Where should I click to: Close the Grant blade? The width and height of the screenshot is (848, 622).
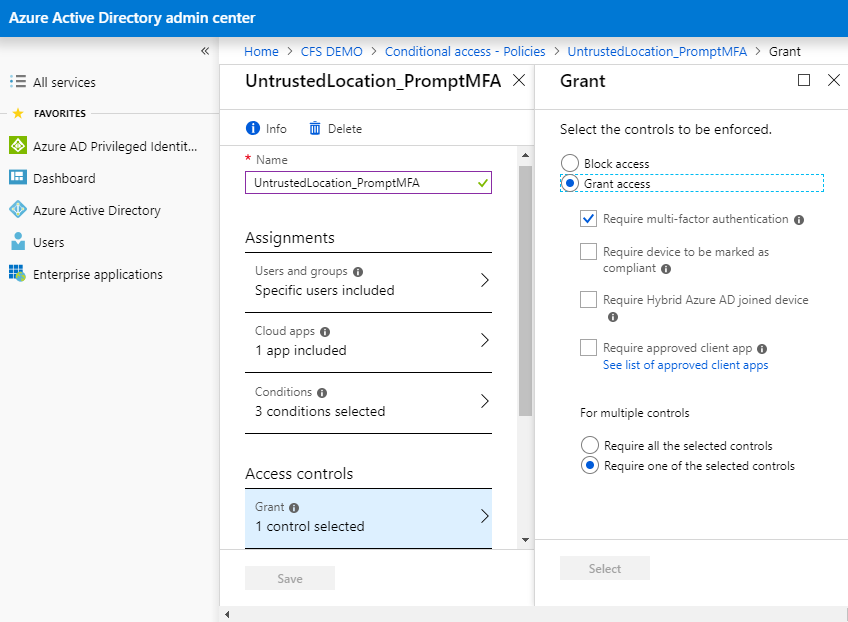click(x=834, y=80)
